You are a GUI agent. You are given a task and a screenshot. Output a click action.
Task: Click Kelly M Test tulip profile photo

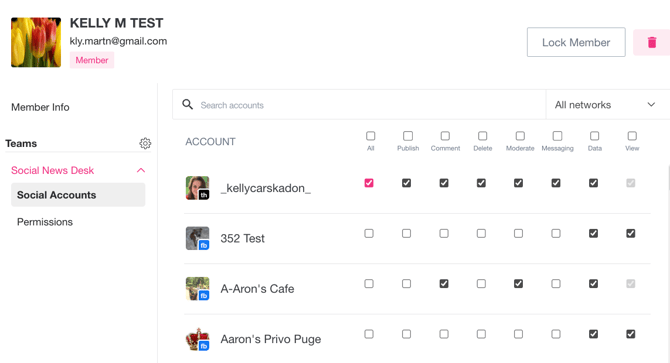(x=36, y=42)
